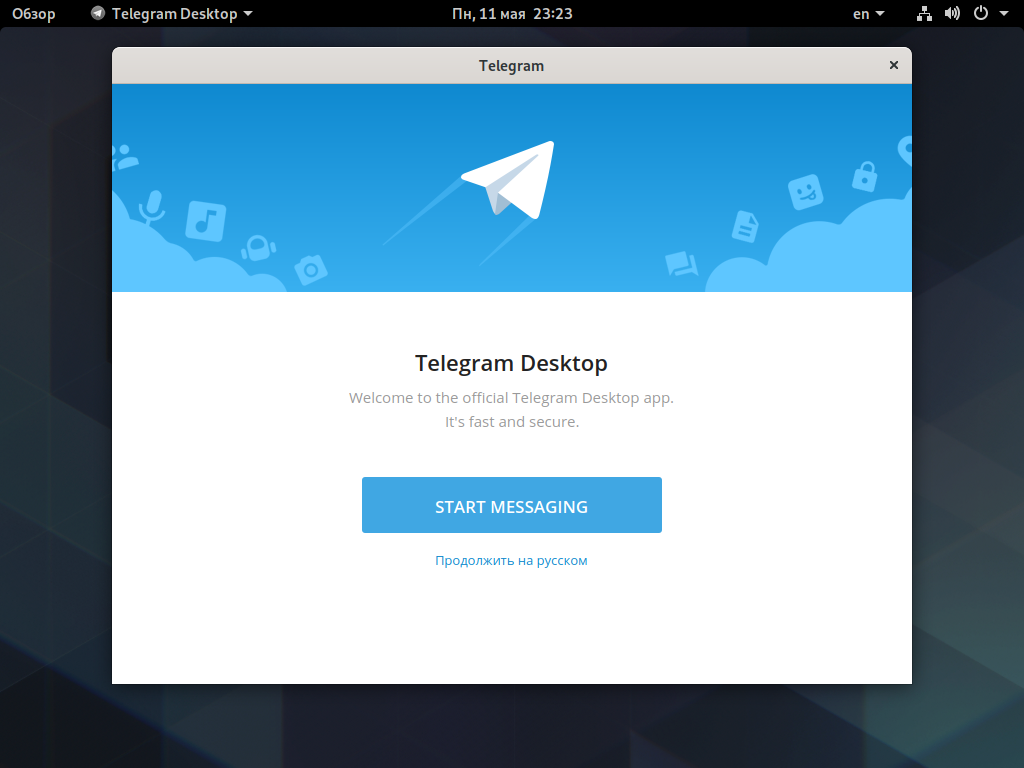This screenshot has height=768, width=1024.
Task: Open the network status icon in top bar
Action: point(924,14)
